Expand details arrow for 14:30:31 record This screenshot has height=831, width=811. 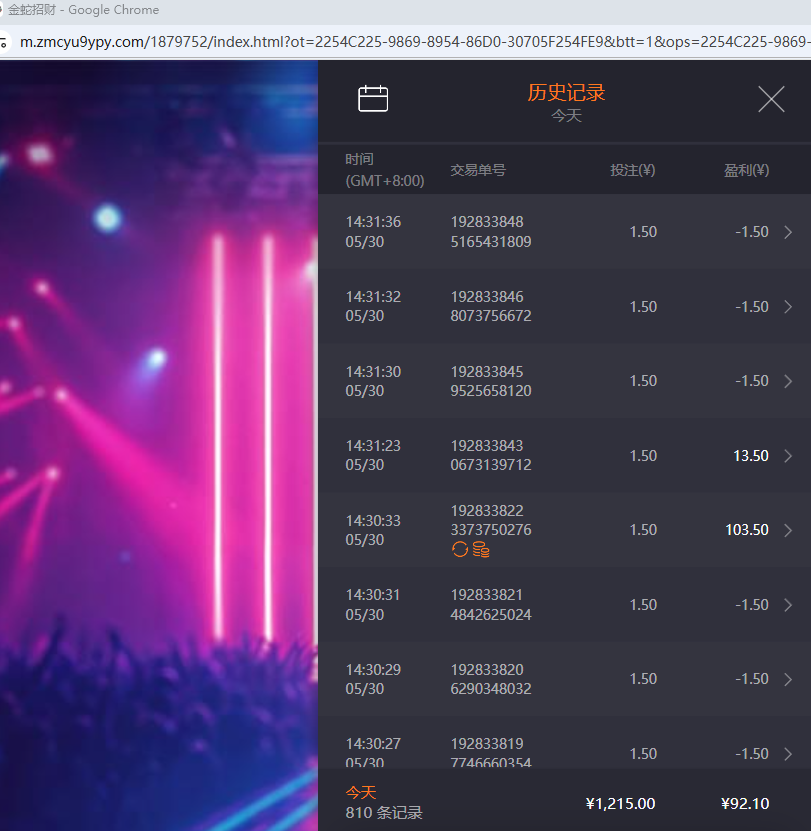(x=788, y=605)
